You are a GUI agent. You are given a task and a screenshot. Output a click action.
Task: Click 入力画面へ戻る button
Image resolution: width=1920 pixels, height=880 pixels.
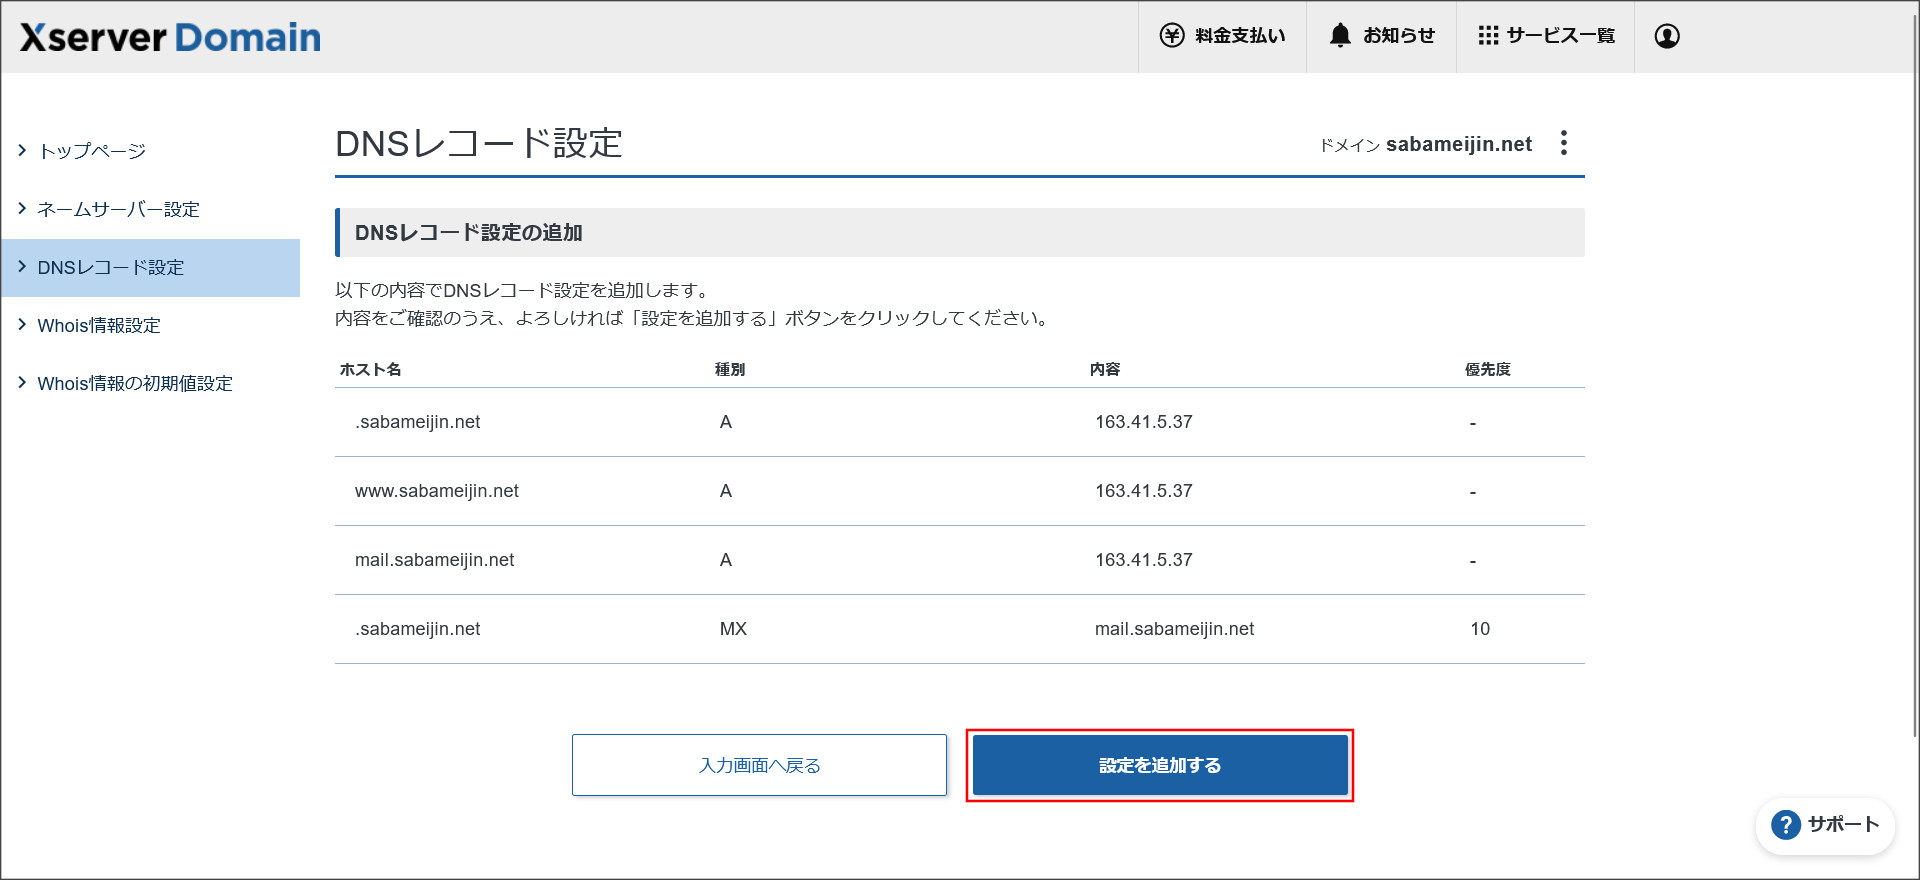(759, 765)
